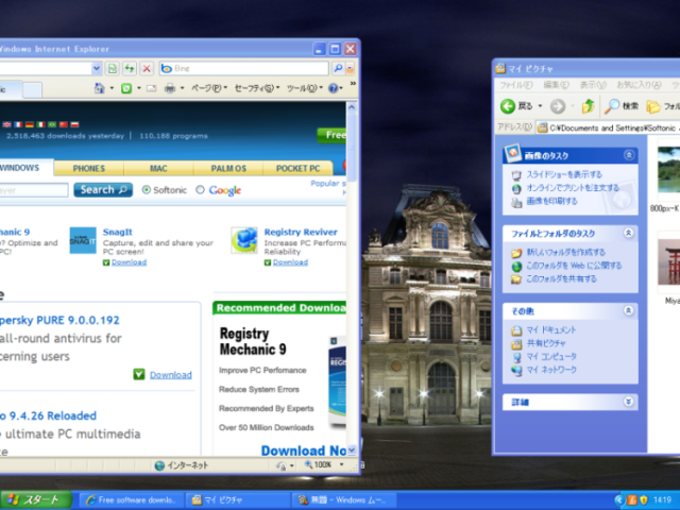
Task: Click the IE compatibility view icon
Action: (112, 69)
